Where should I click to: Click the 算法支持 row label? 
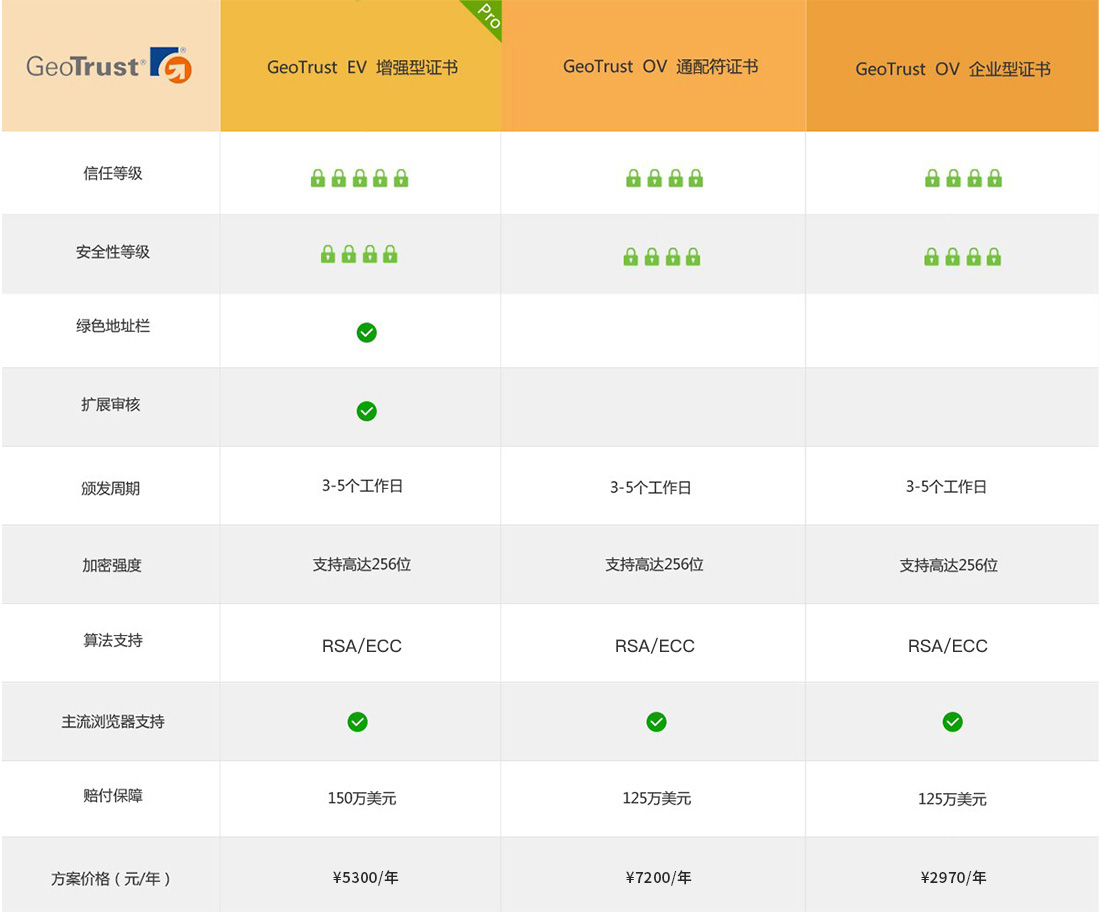[x=112, y=641]
